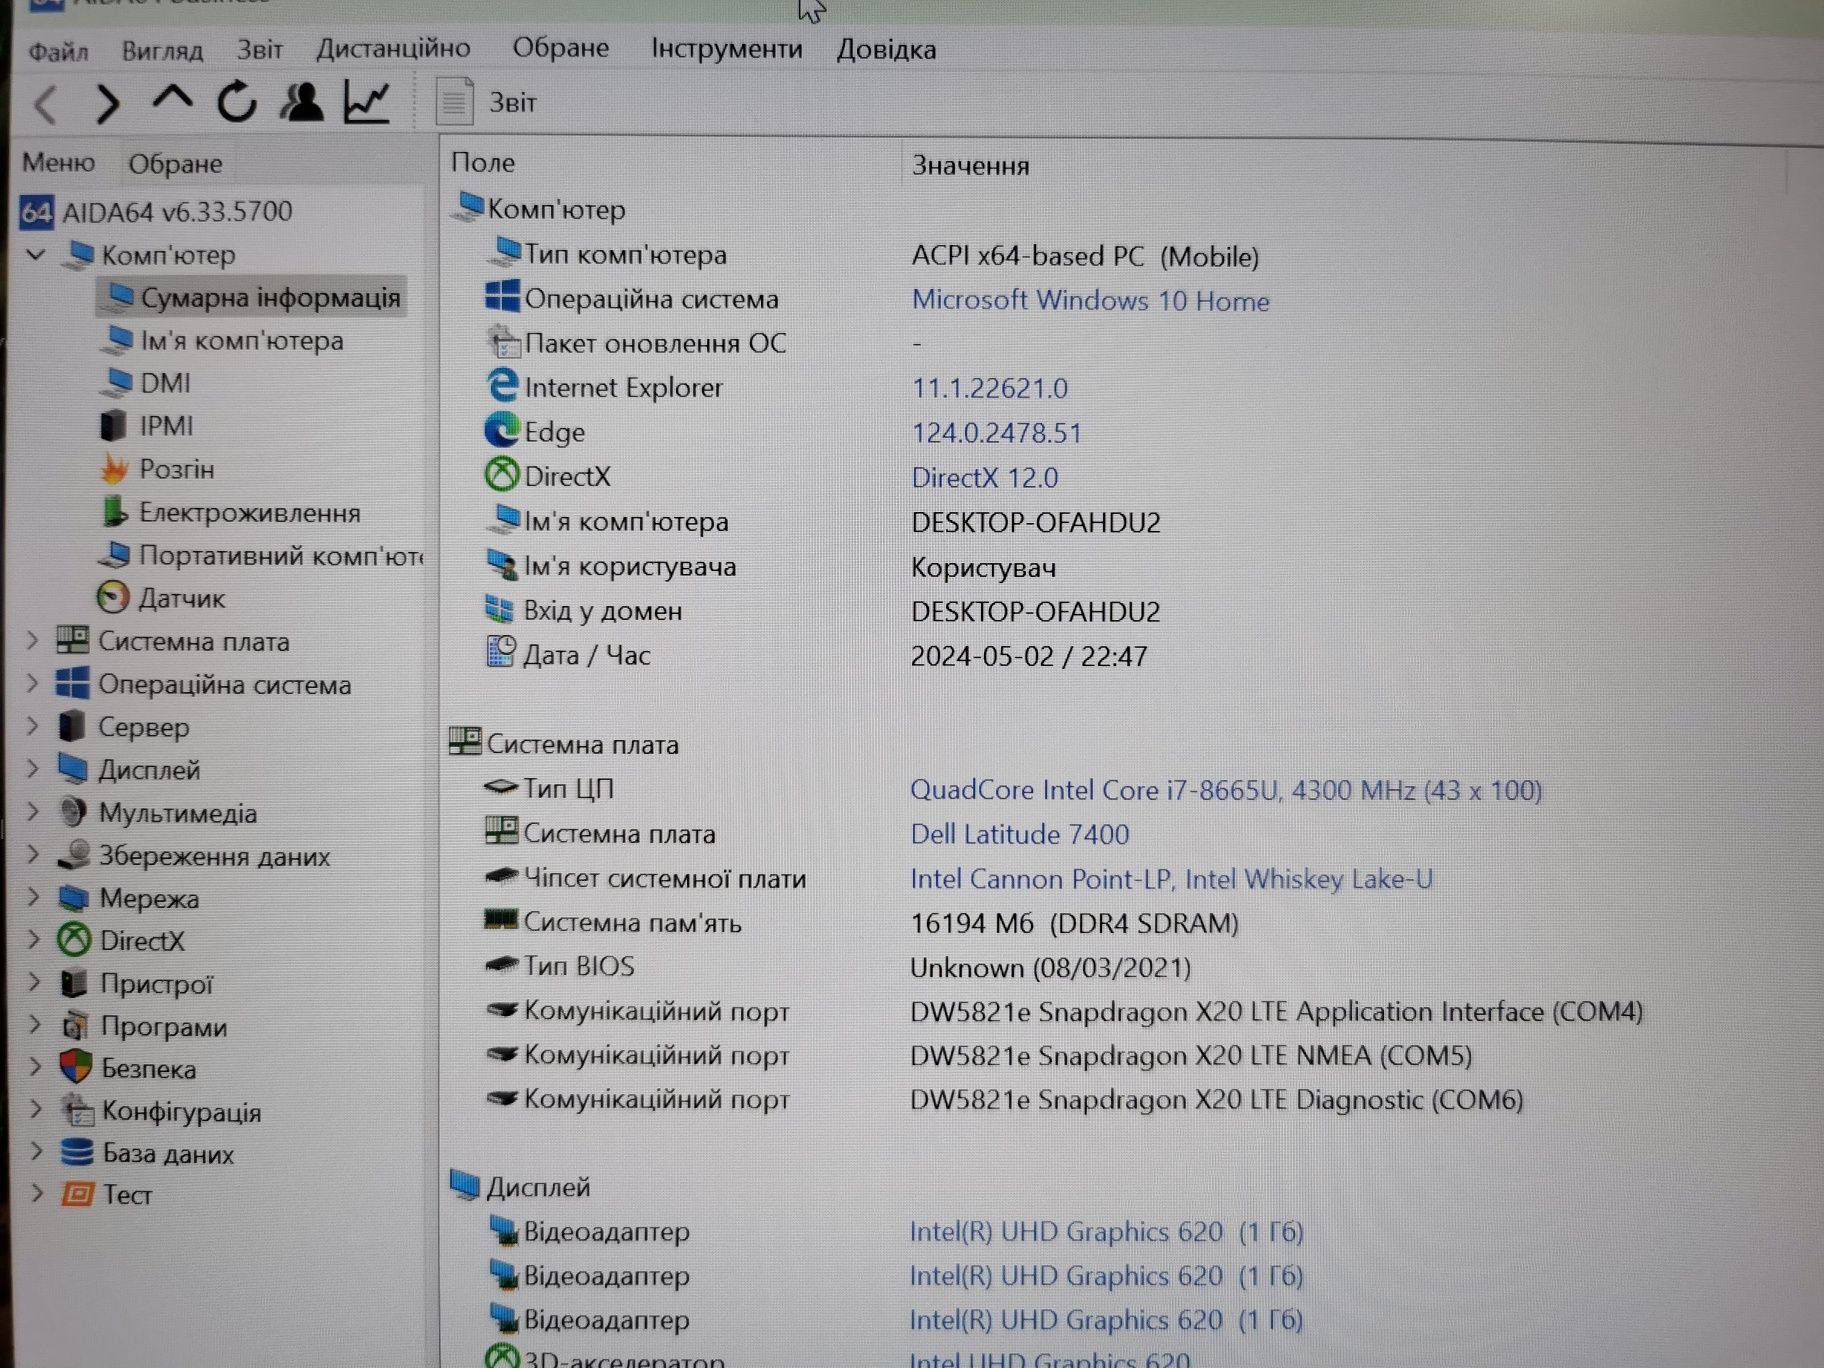Click the Edge browser row icon
The width and height of the screenshot is (1824, 1368).
(502, 430)
